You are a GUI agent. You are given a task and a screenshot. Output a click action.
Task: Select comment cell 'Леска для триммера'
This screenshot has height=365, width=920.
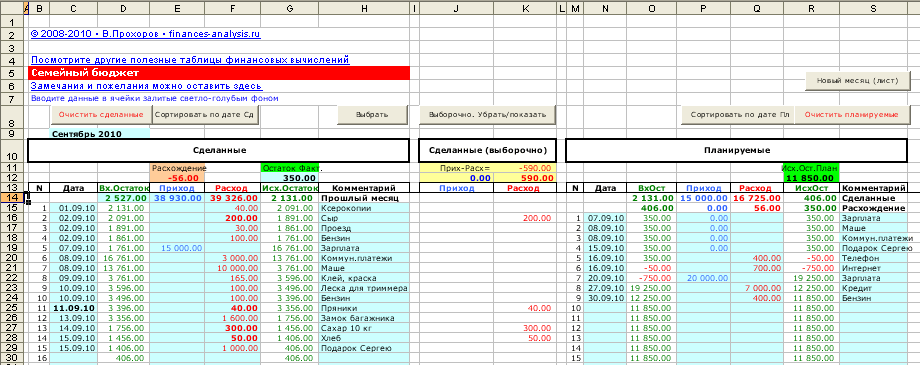364,288
